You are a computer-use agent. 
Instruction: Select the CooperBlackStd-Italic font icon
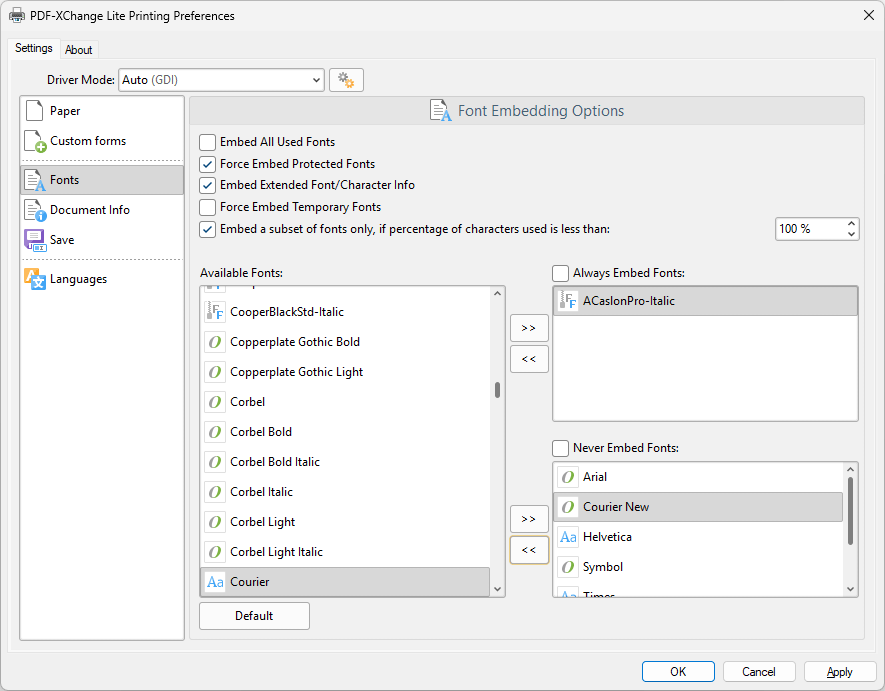click(x=215, y=312)
